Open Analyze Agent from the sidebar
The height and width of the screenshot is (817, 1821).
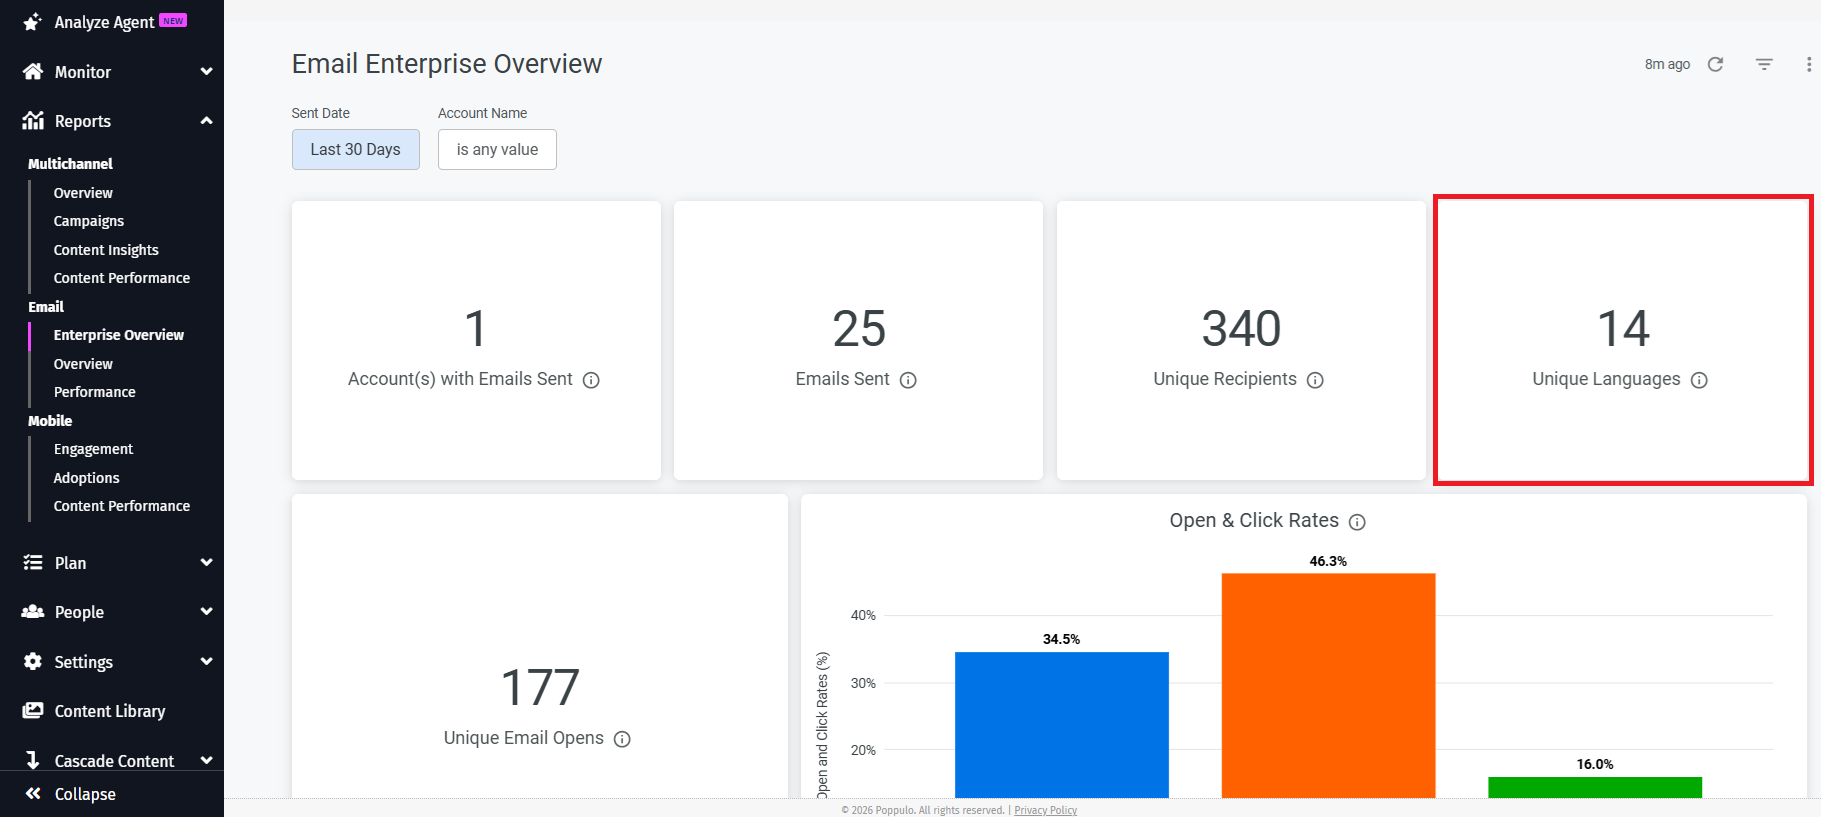pos(104,22)
